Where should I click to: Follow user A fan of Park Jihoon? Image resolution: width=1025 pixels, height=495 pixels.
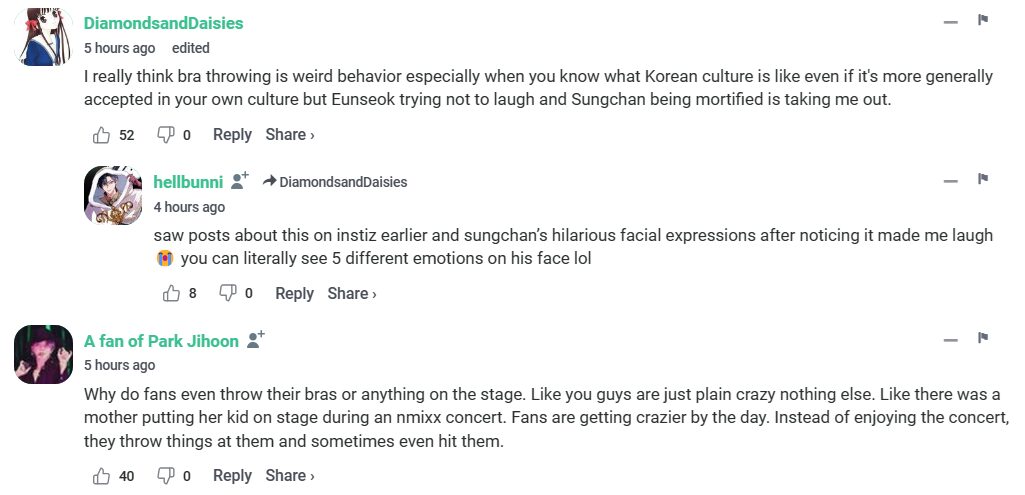coord(256,340)
